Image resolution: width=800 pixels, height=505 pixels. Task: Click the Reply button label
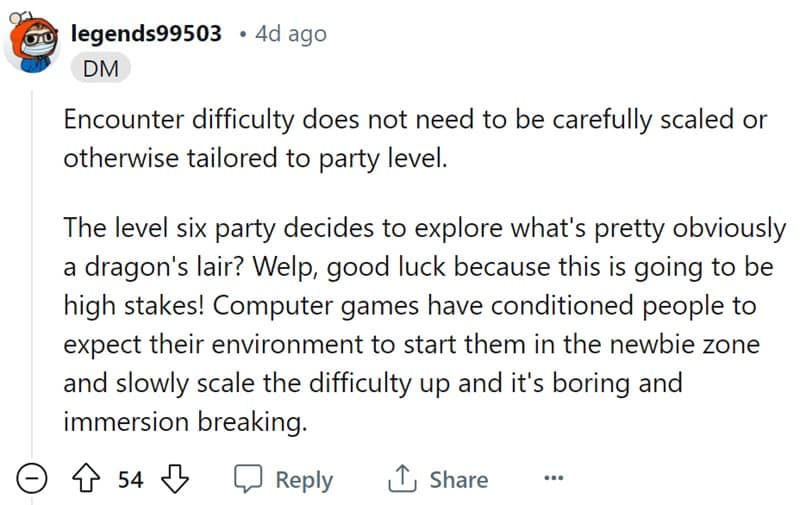[x=304, y=479]
